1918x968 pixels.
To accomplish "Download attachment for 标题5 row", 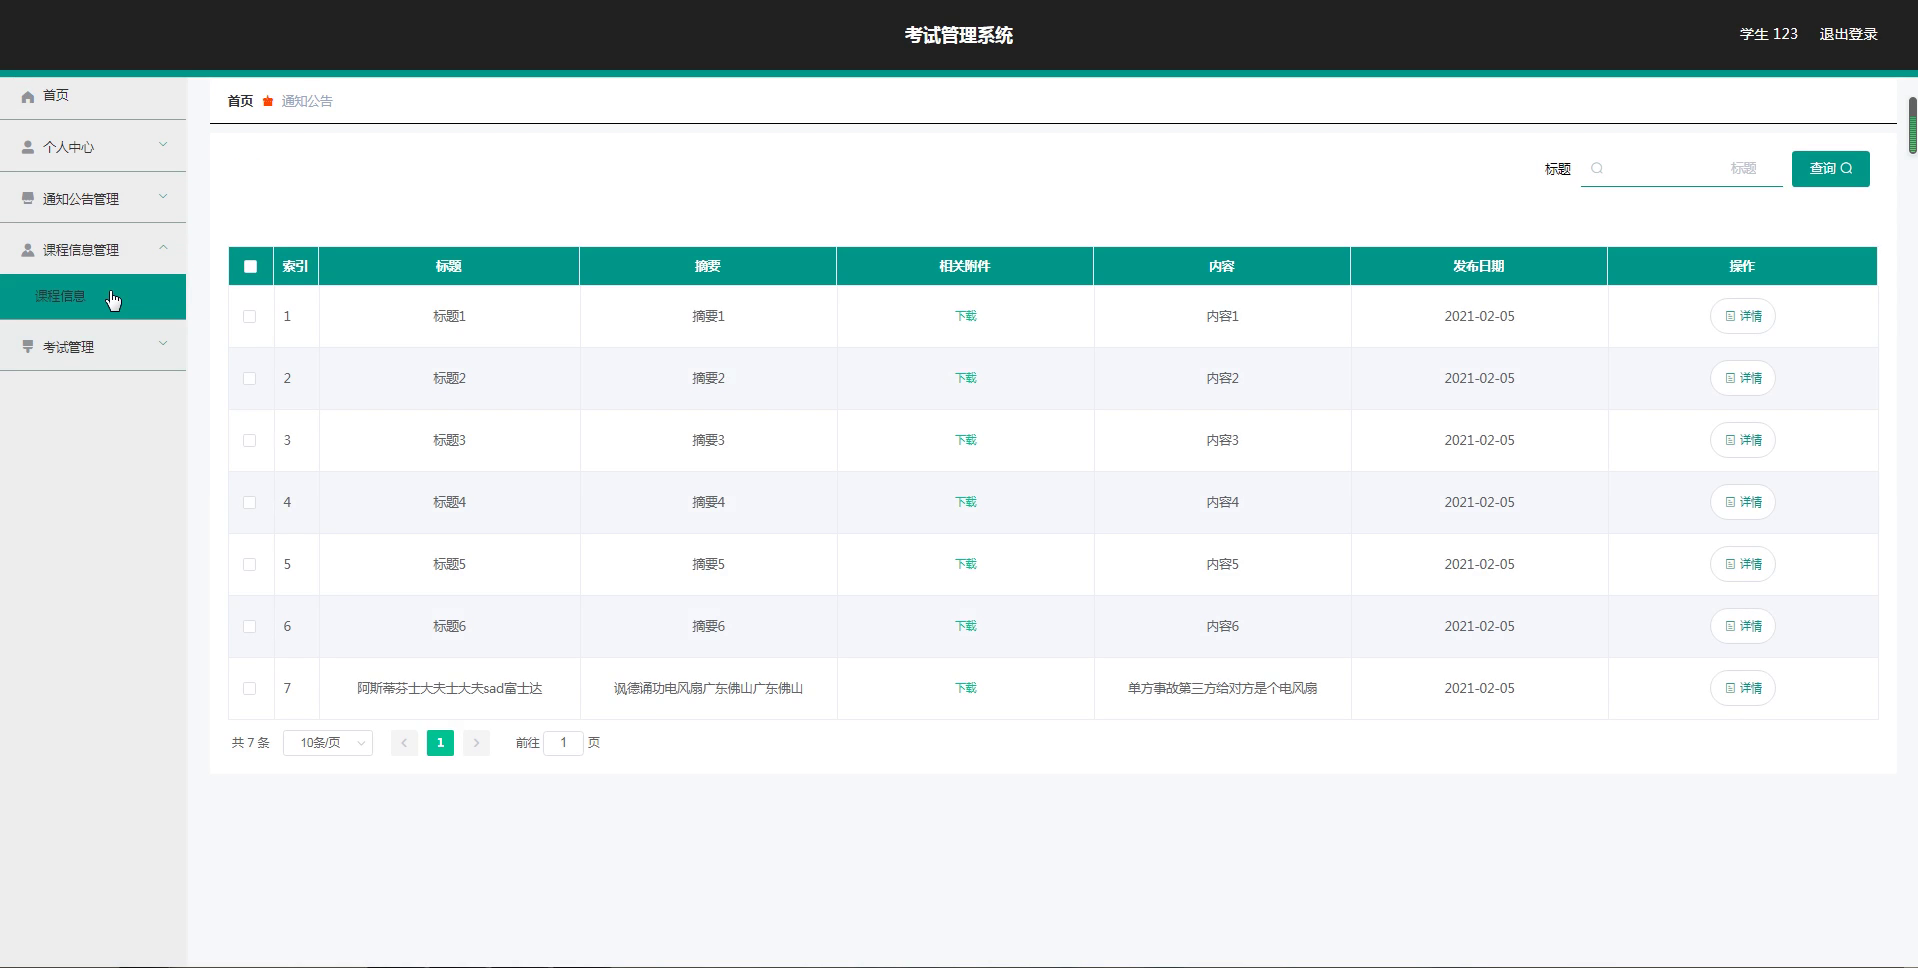I will [965, 564].
